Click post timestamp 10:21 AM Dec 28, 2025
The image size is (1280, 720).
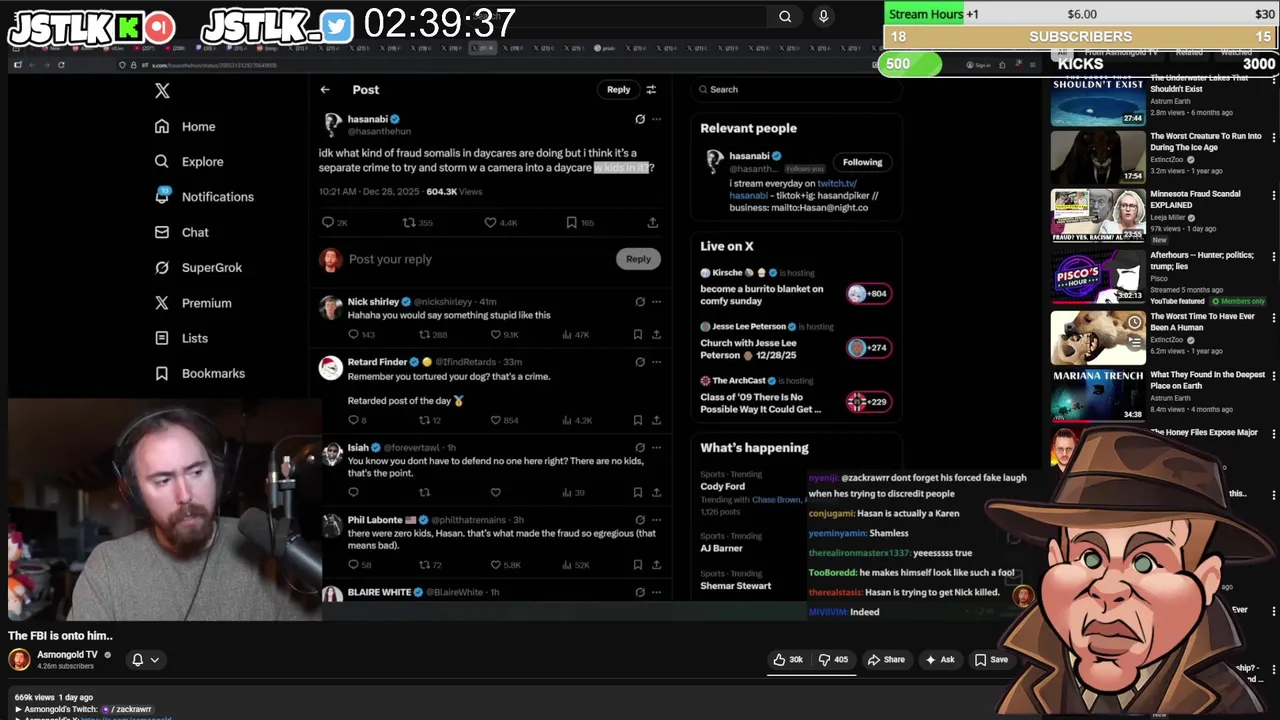[369, 192]
